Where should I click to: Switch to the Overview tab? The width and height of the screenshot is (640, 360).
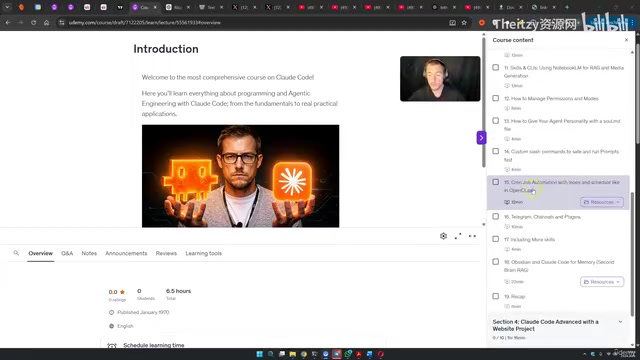coord(40,253)
